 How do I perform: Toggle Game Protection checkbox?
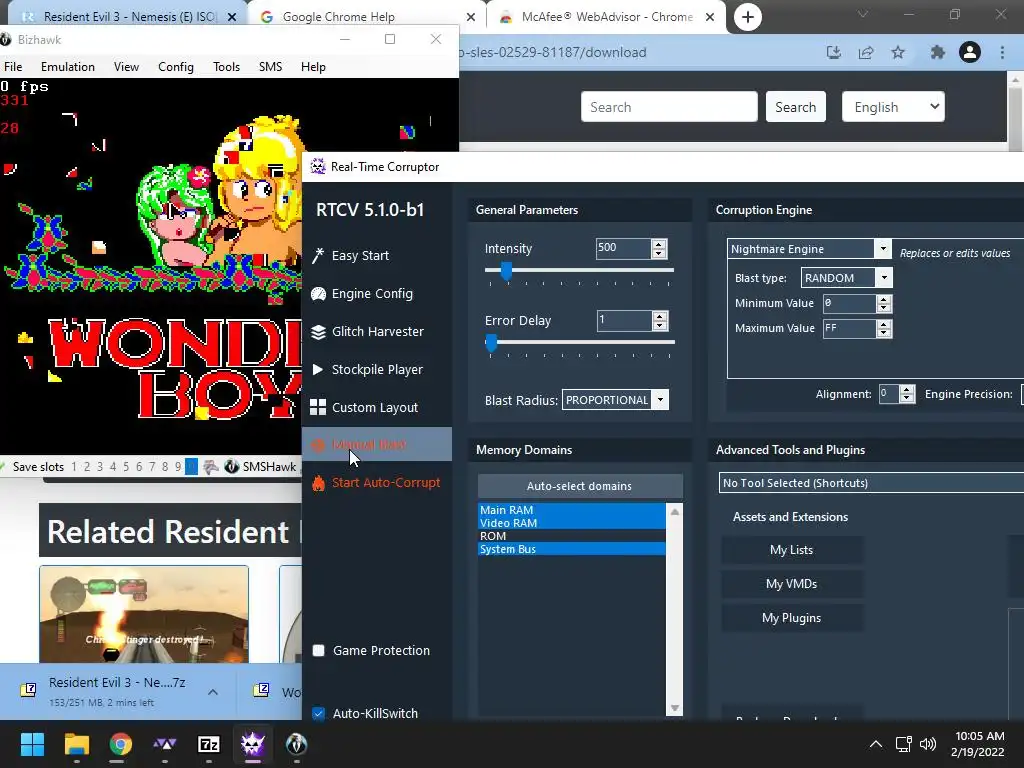318,650
